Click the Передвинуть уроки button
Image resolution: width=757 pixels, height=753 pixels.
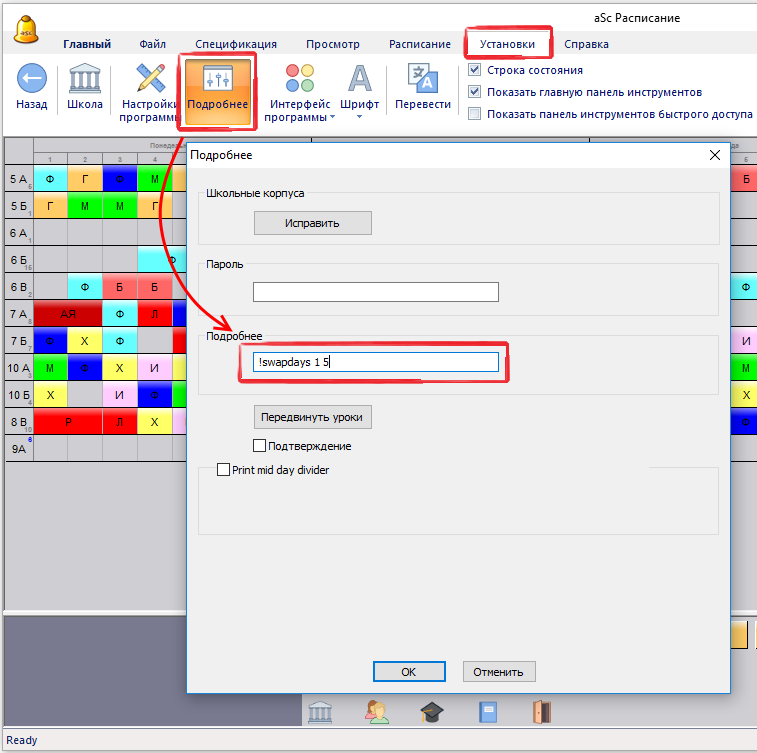click(x=313, y=416)
